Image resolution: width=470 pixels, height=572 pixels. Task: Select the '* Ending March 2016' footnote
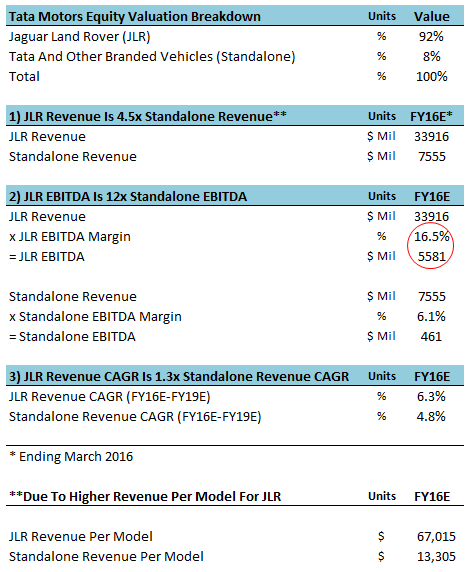coord(71,457)
